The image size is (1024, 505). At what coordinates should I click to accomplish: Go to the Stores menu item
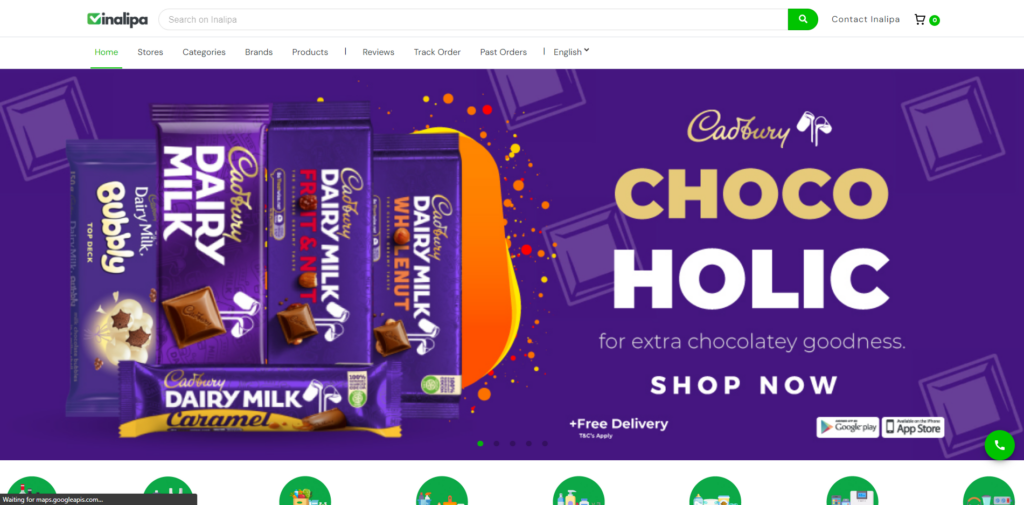(150, 52)
